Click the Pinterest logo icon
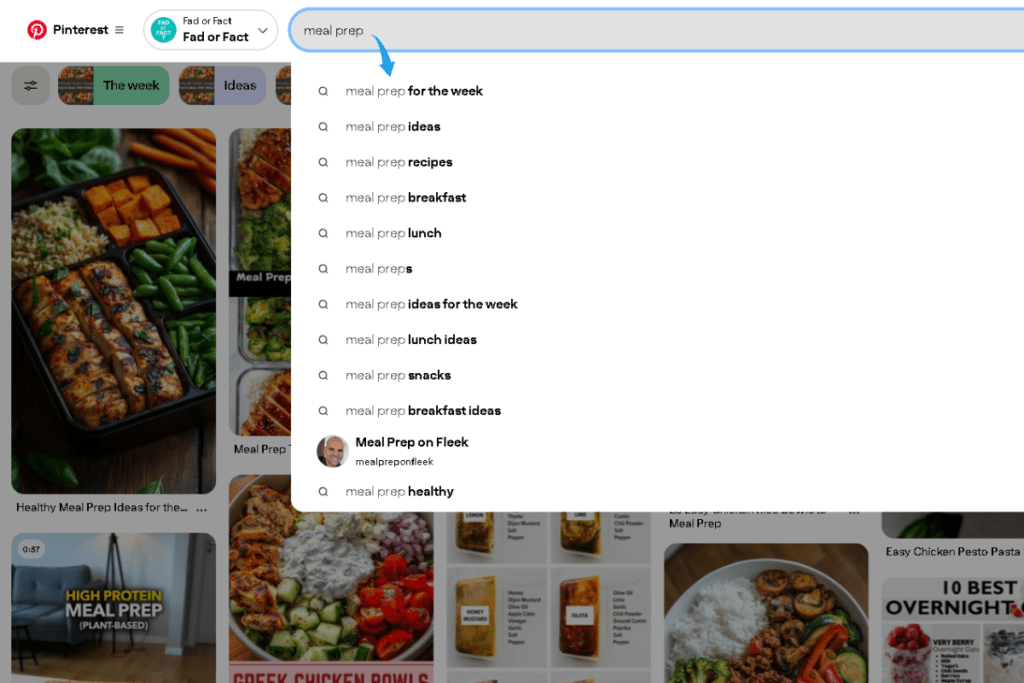Screen dimensions: 1024x683 click(x=38, y=30)
